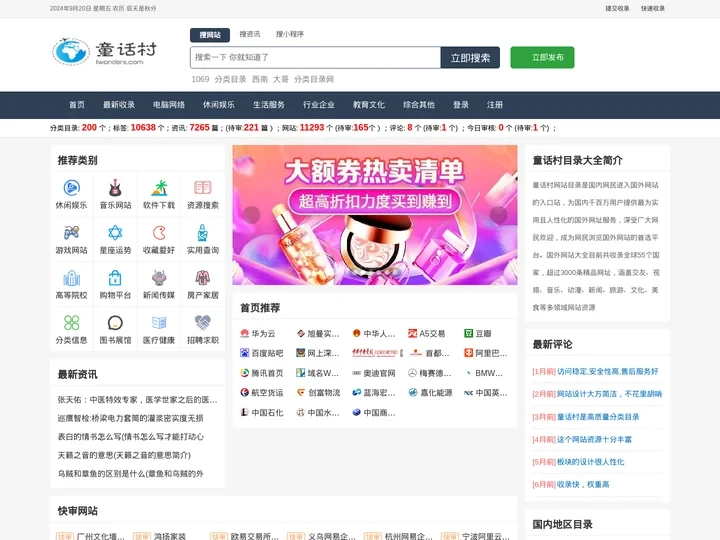Open the 医疗健康 category icon
The height and width of the screenshot is (540, 720).
pos(159,323)
